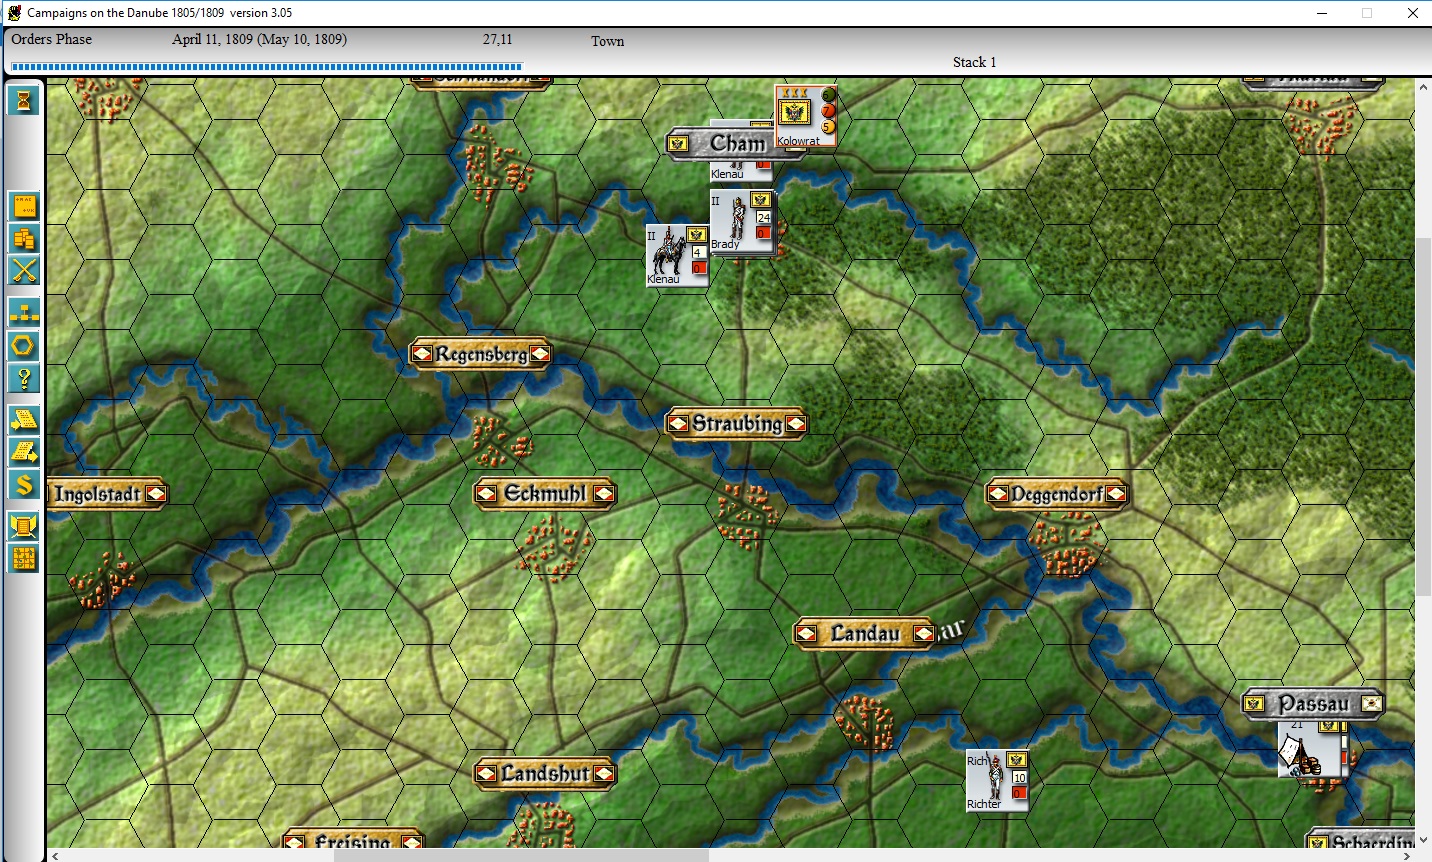1432x862 pixels.
Task: Click the application icon in title bar
Action: tap(14, 13)
